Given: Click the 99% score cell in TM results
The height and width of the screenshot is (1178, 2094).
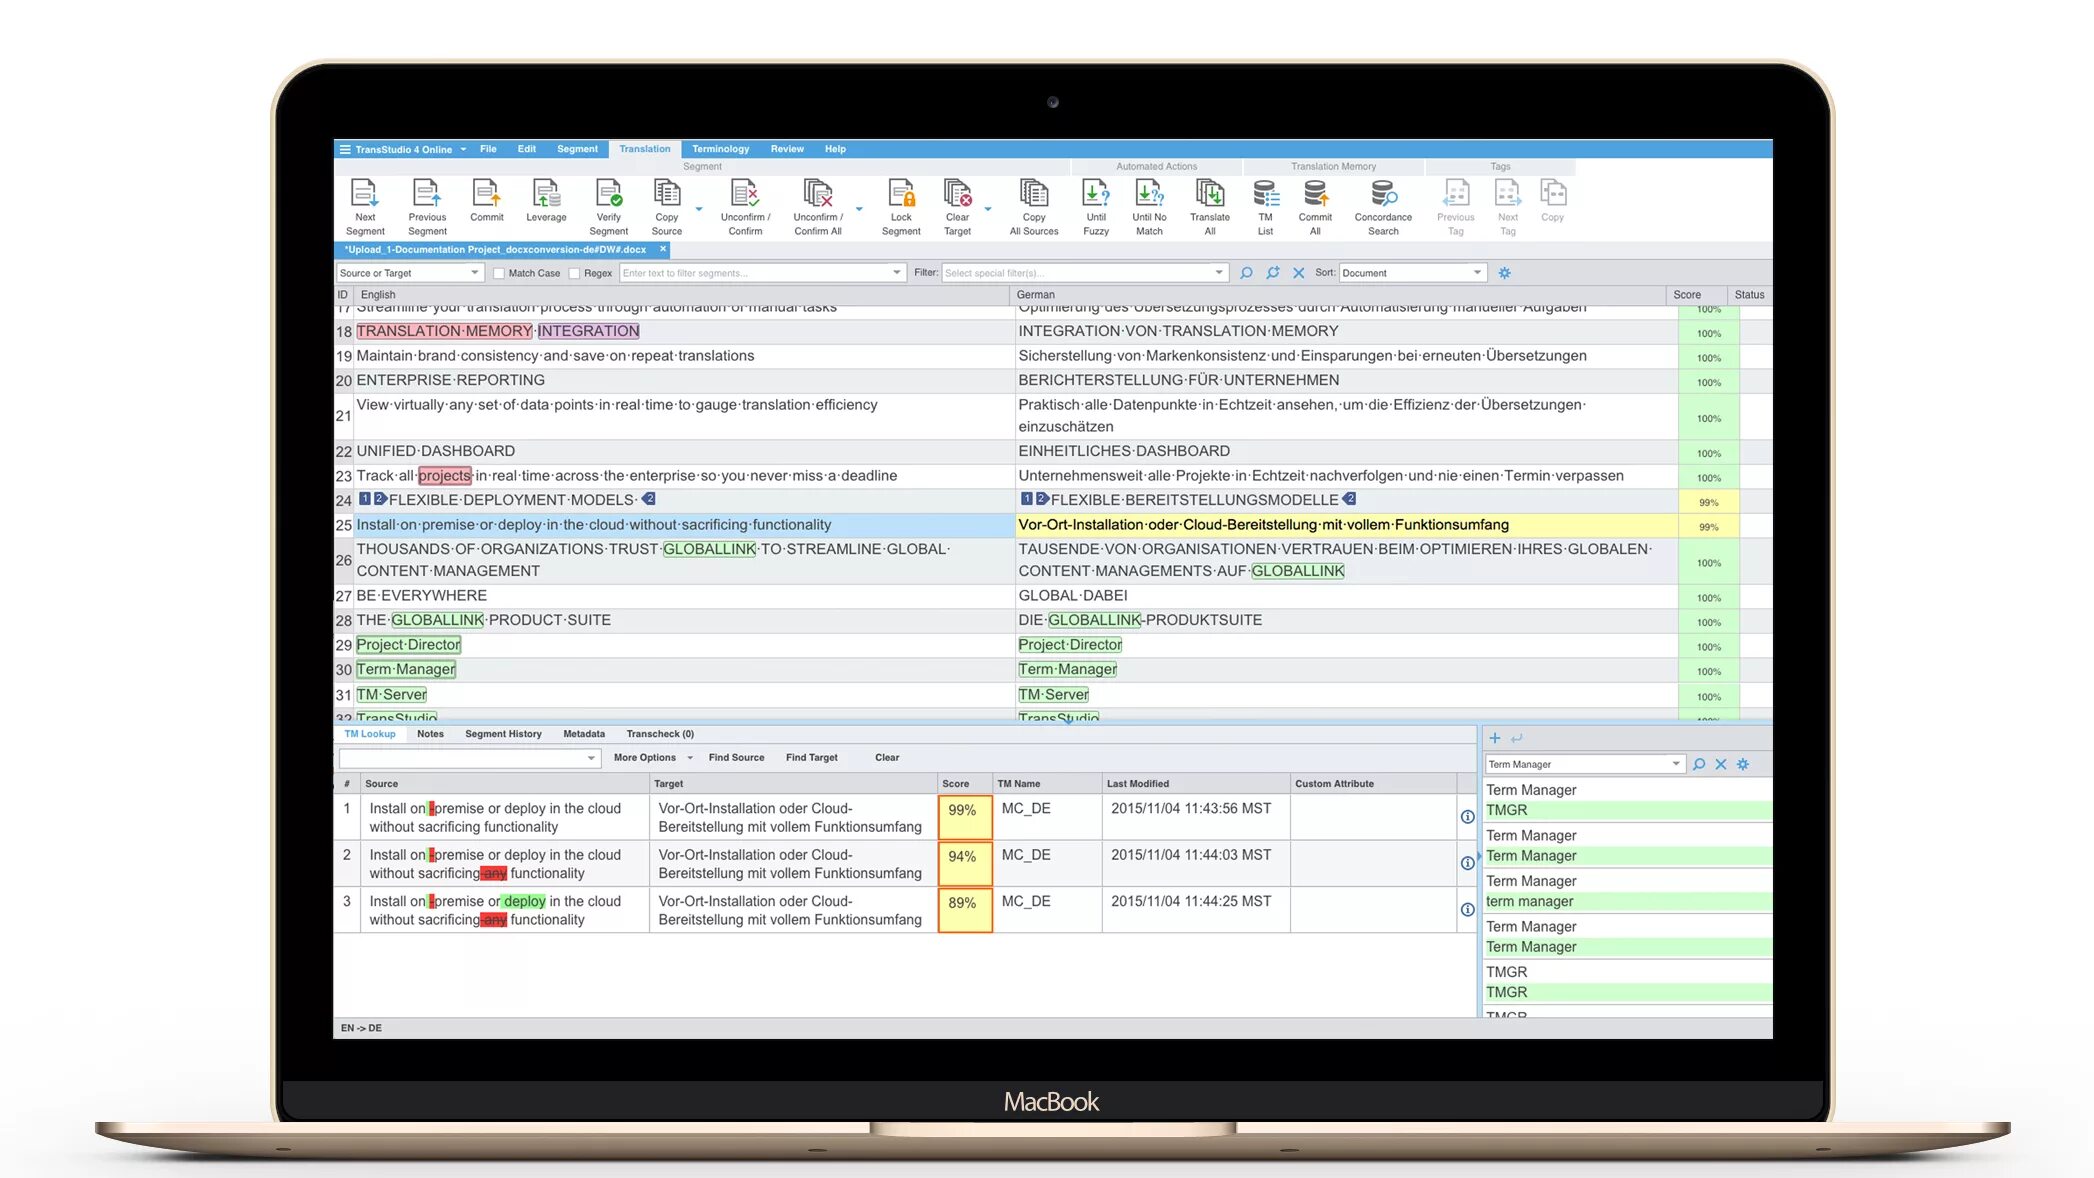Looking at the screenshot, I should click(x=964, y=816).
